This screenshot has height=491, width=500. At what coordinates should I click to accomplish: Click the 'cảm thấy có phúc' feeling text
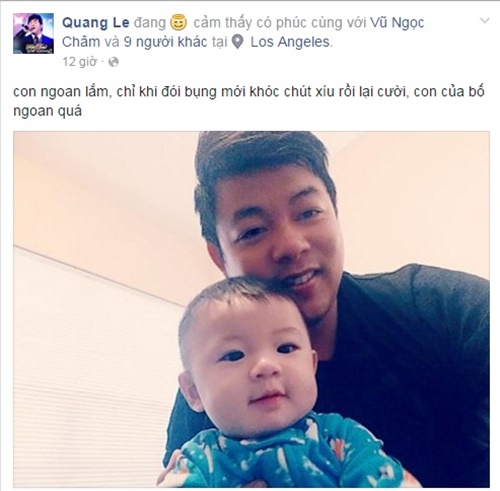(x=250, y=23)
